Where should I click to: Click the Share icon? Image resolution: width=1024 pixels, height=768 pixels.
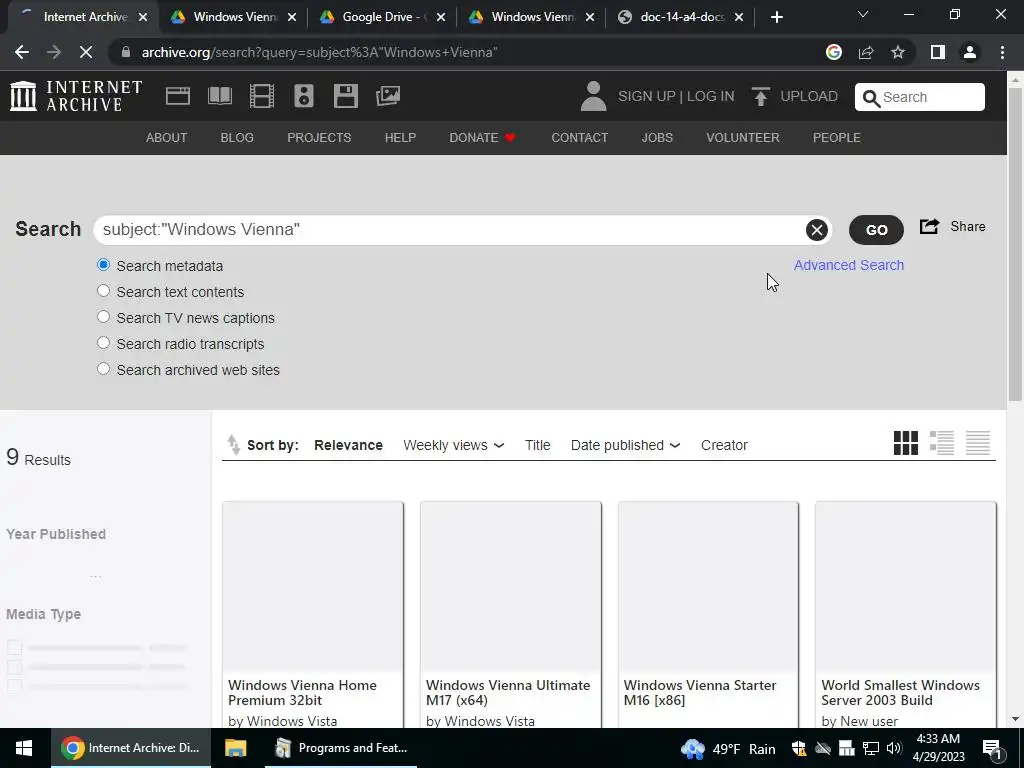pos(929,227)
